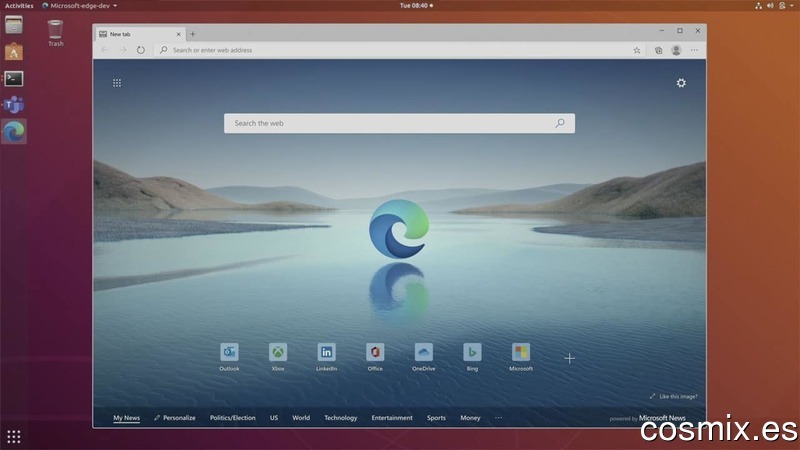Click Personalize in the news bar

tap(175, 418)
